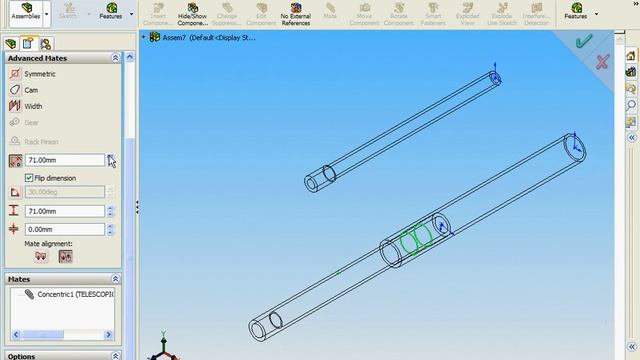Open the Design Library task pane icon
This screenshot has height=360, width=640.
(x=631, y=72)
